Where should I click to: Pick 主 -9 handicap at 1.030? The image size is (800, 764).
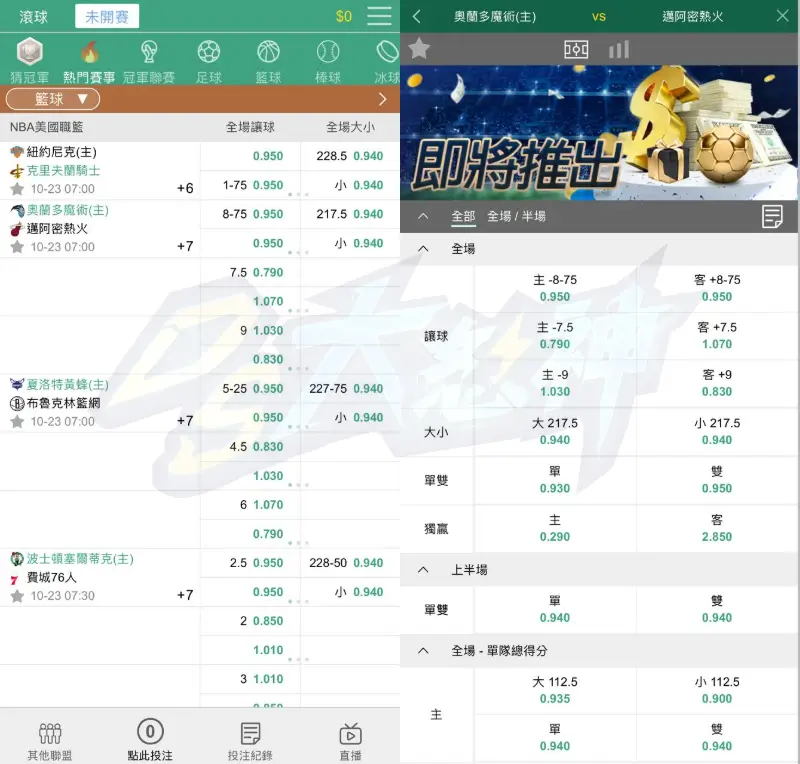(555, 383)
